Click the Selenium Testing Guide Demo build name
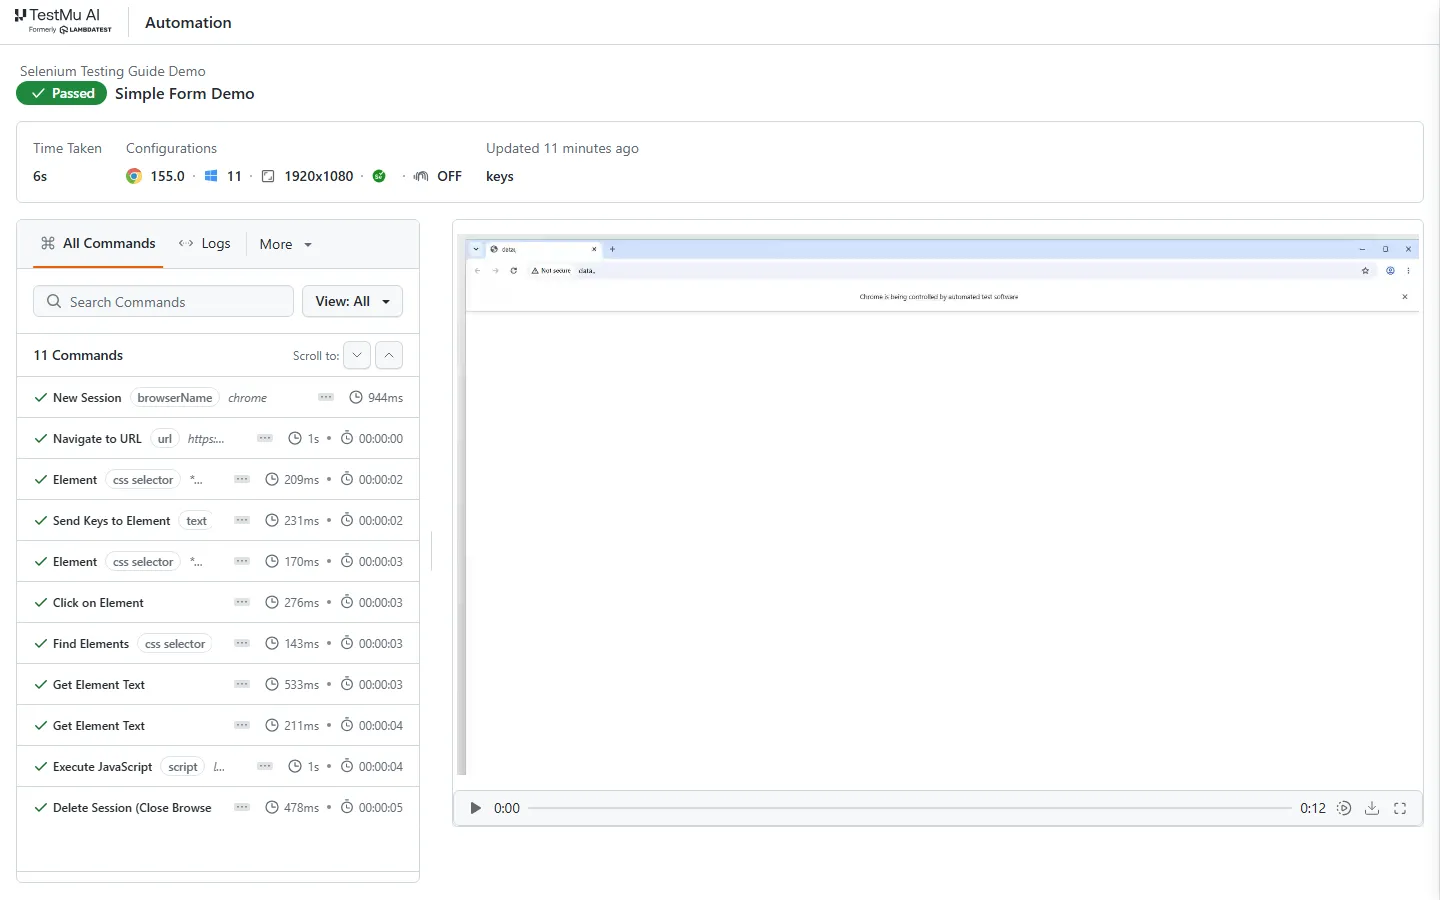This screenshot has width=1440, height=900. pos(113,71)
